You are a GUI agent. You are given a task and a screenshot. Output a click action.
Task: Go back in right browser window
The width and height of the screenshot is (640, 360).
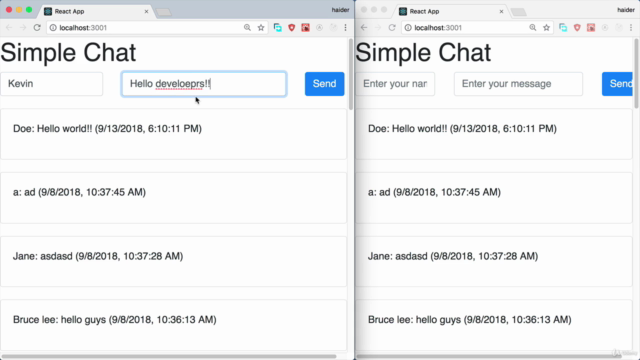364,28
